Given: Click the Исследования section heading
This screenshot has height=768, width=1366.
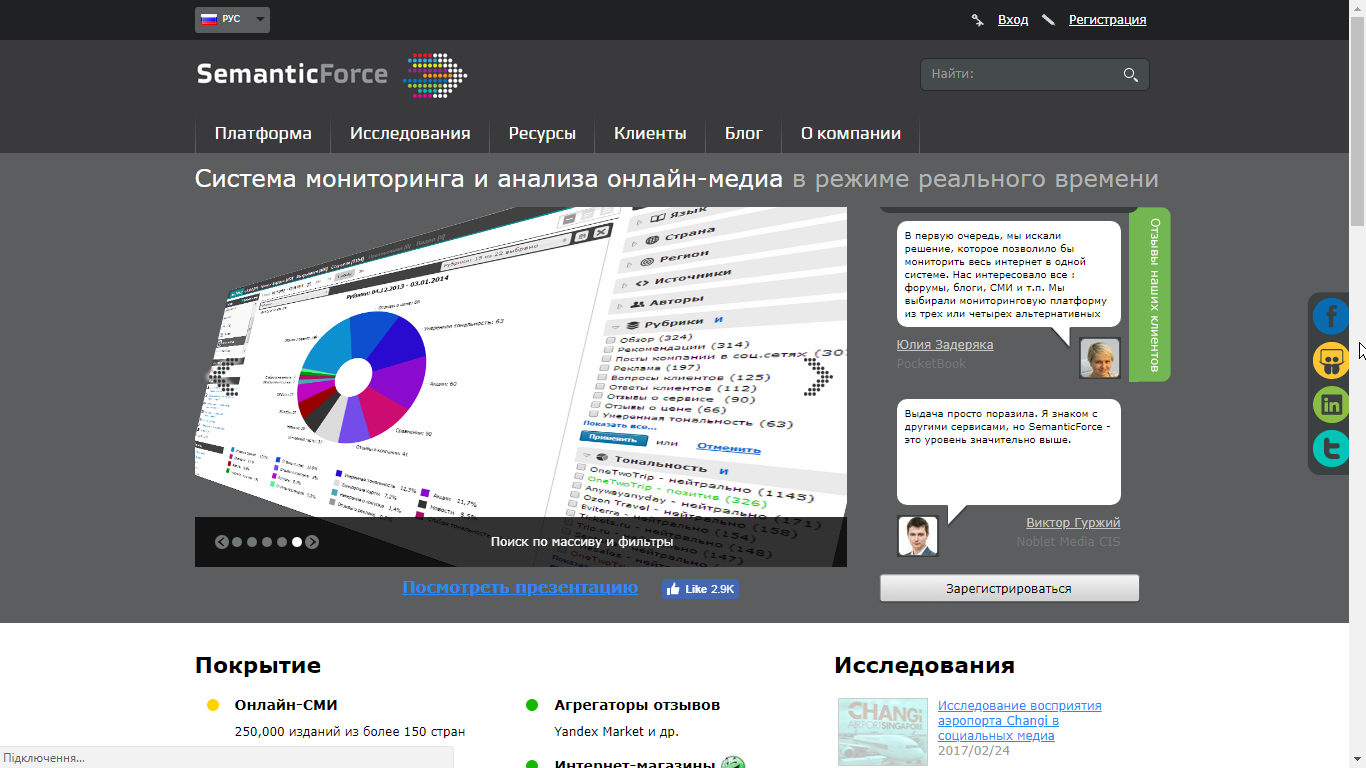Looking at the screenshot, I should 925,665.
